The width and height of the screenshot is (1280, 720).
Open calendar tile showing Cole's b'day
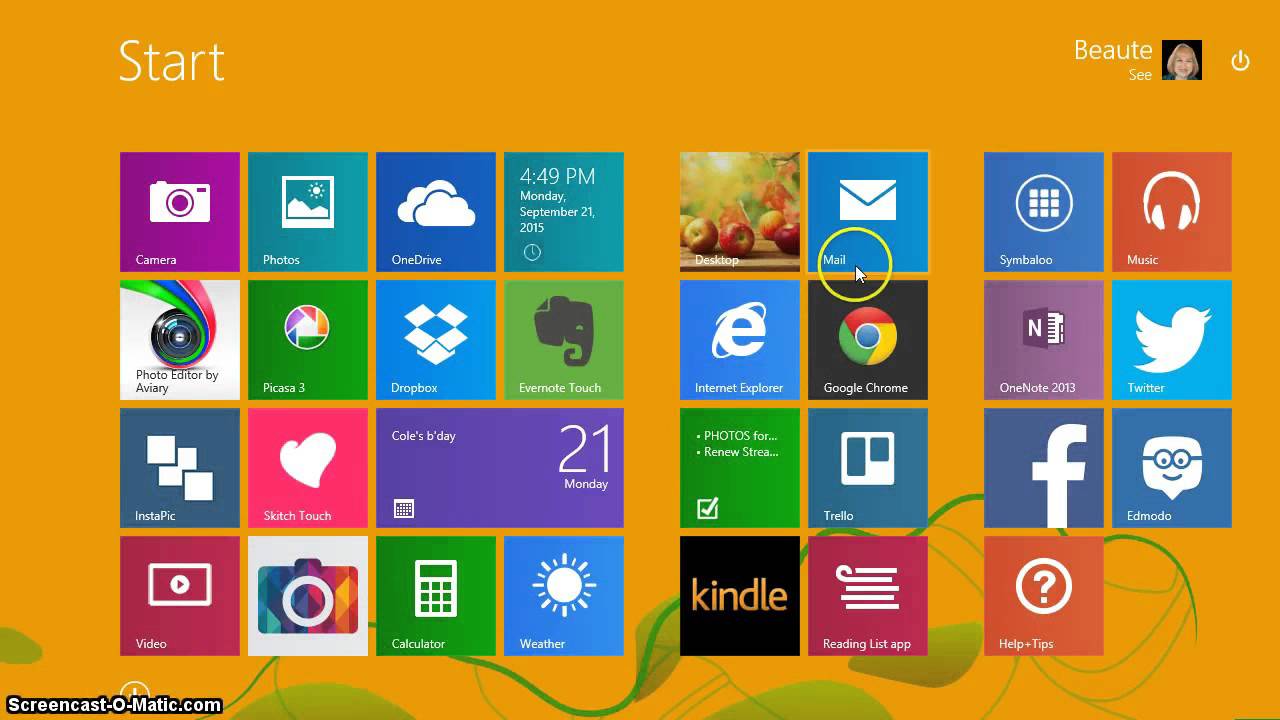500,468
